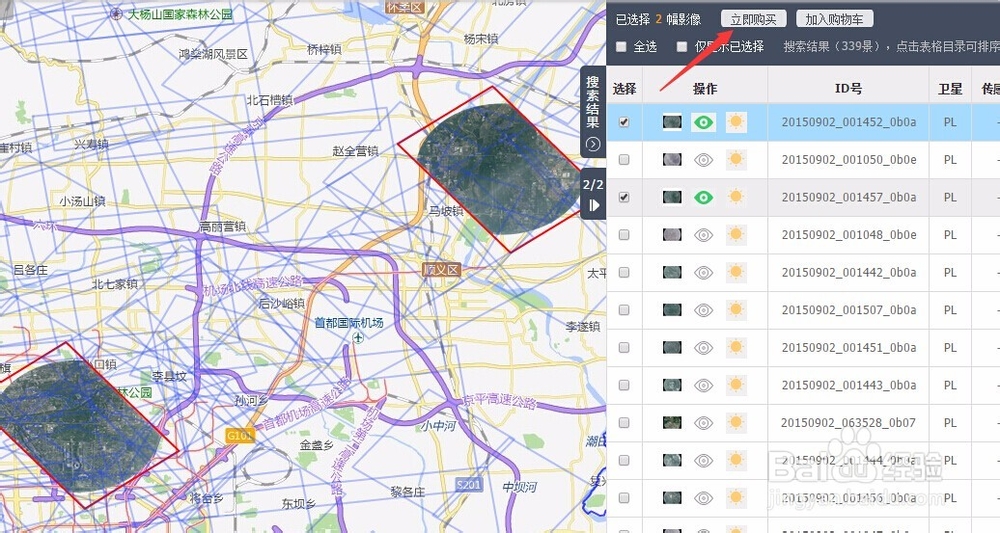1000x533 pixels.
Task: Click sun icon for 20150902_001452_0b0a
Action: pos(736,121)
